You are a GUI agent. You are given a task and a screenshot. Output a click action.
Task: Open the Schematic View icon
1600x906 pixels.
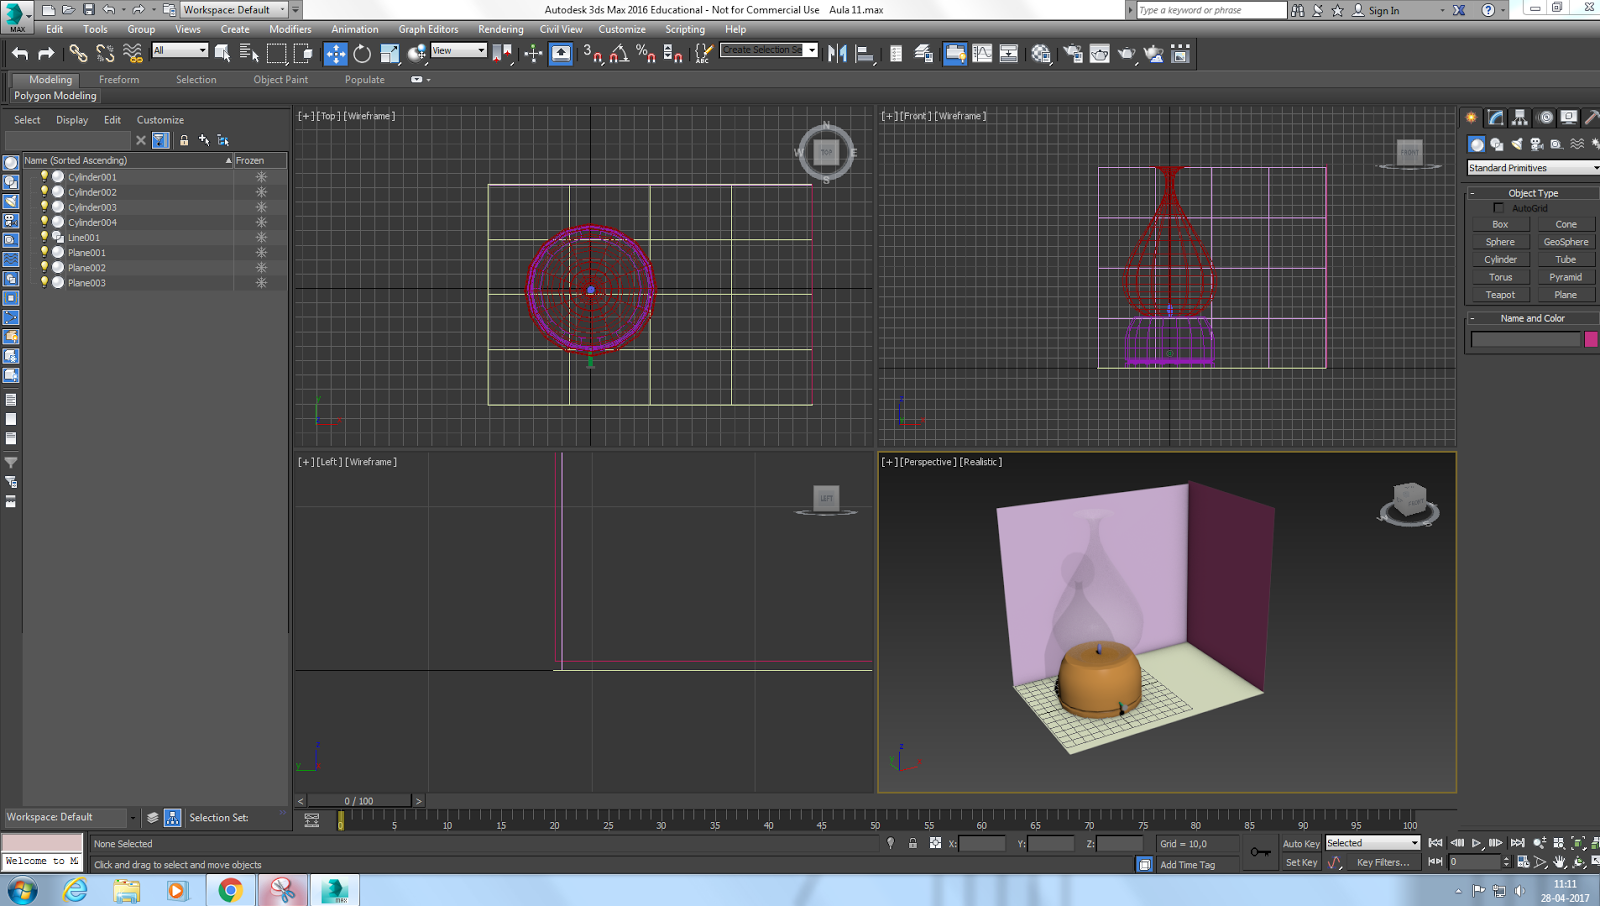click(1009, 54)
